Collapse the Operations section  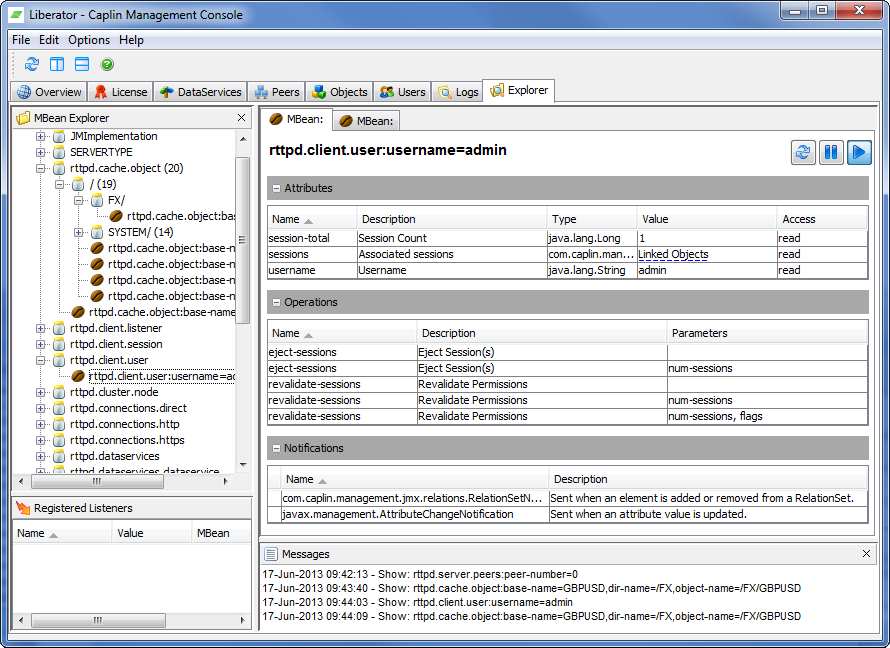(276, 302)
